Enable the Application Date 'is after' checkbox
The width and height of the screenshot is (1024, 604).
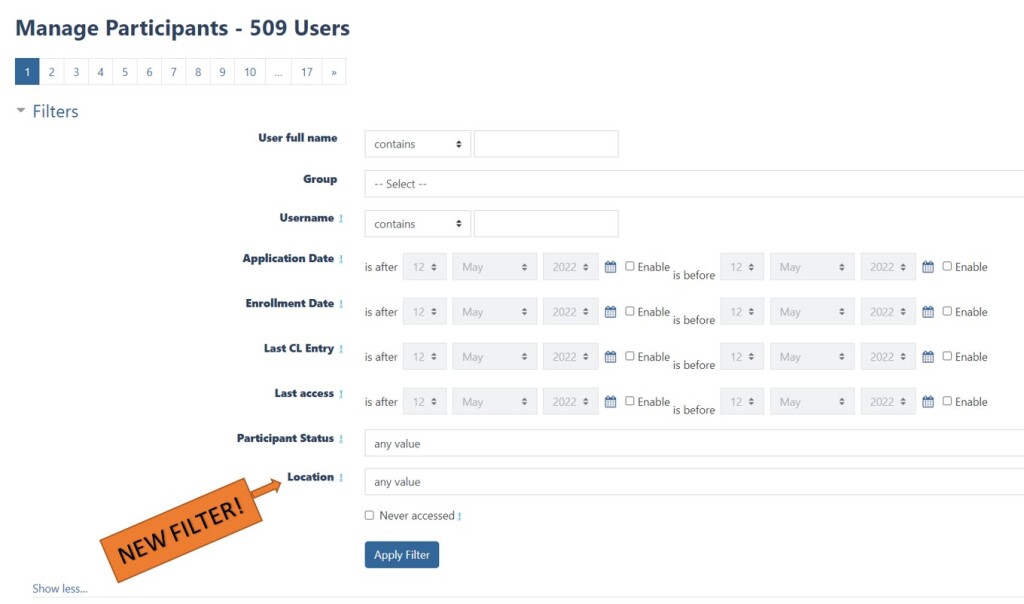click(630, 266)
